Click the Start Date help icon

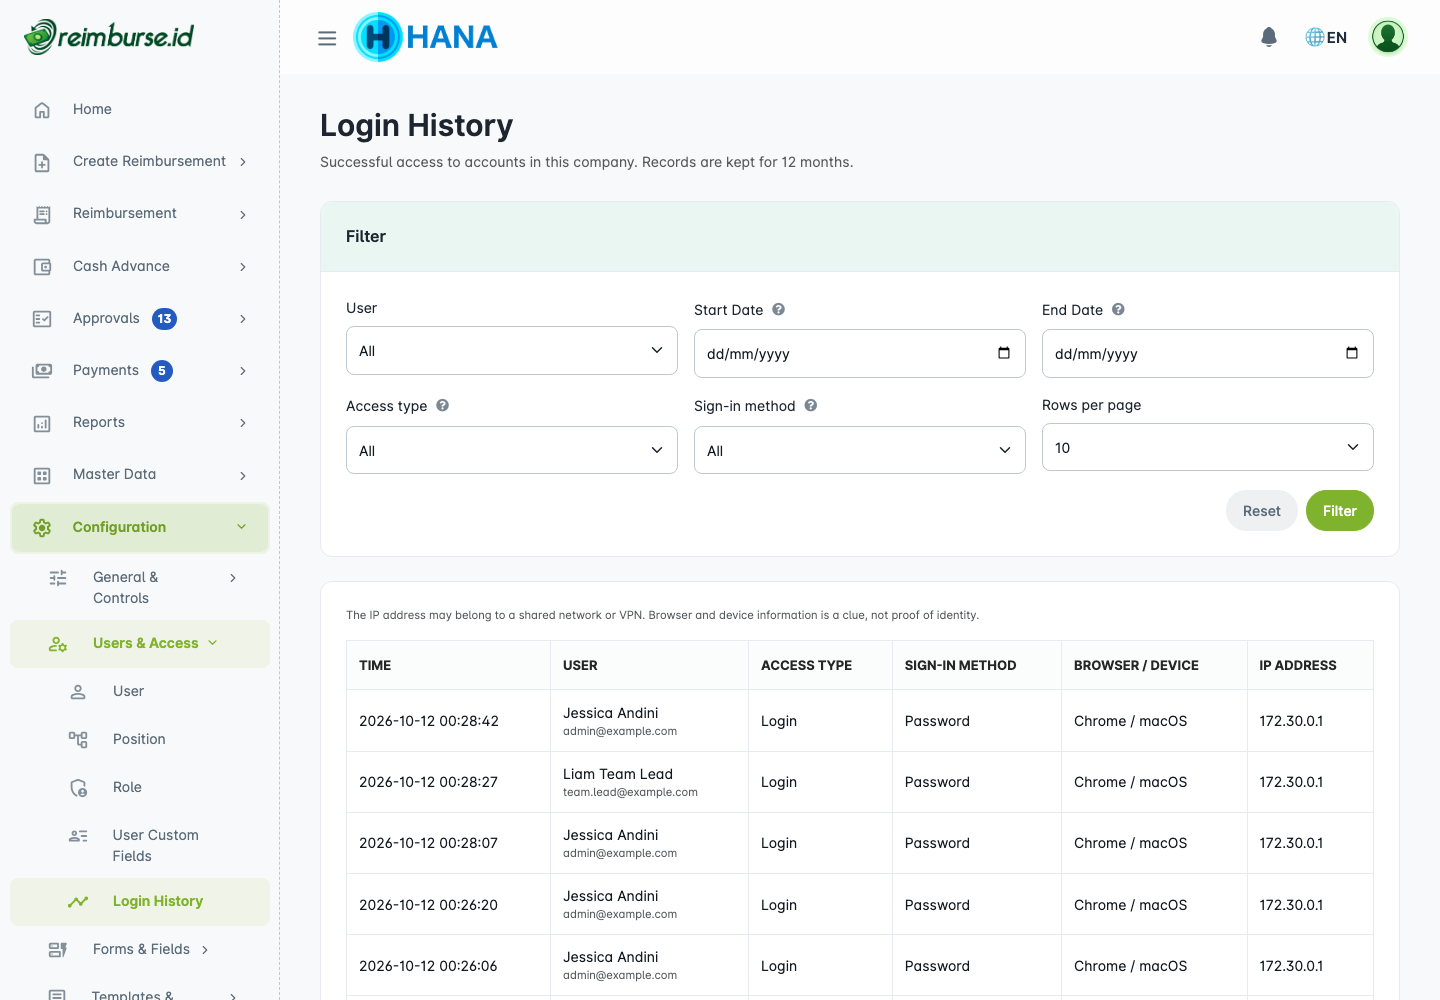(778, 310)
